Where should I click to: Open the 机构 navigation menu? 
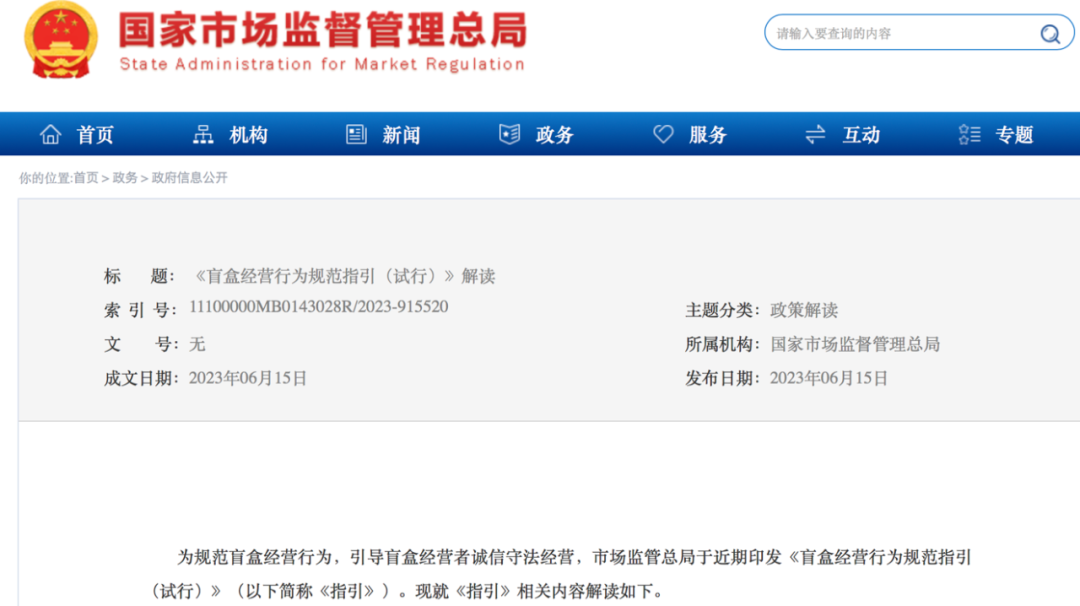248,135
